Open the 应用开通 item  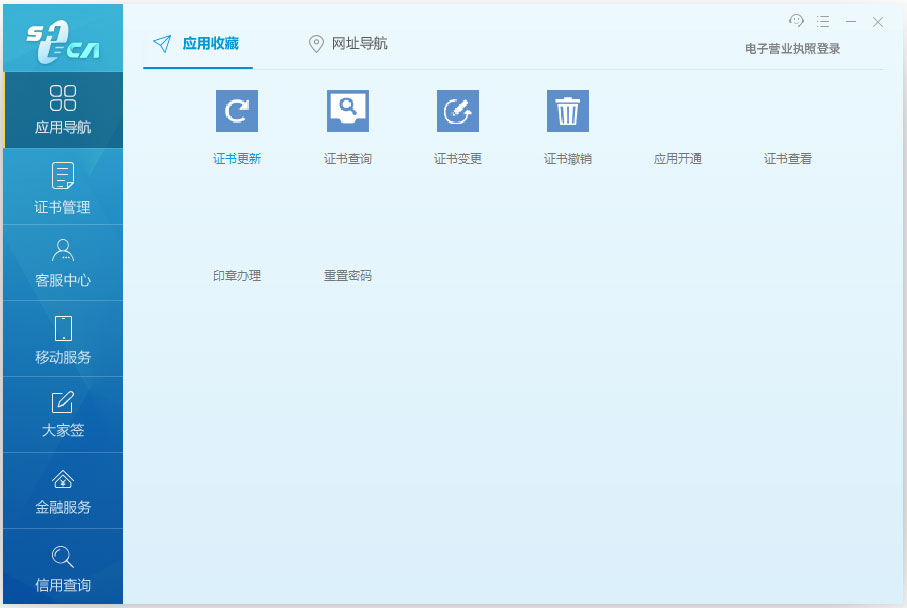point(677,159)
